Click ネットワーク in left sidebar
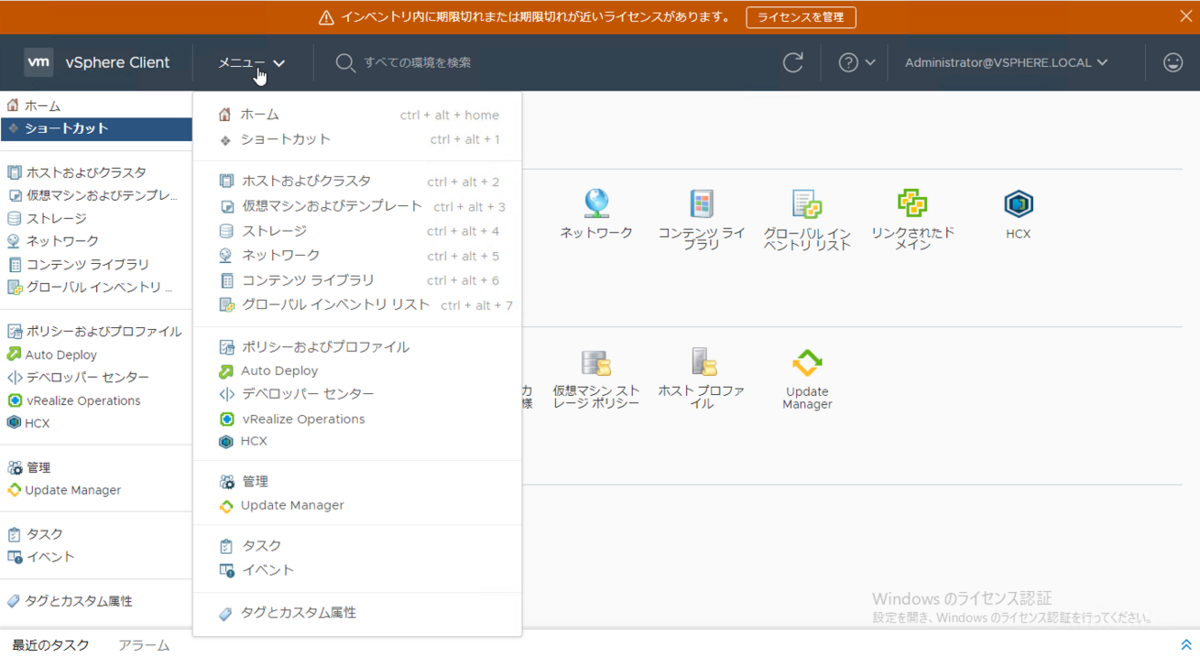 [96, 241]
